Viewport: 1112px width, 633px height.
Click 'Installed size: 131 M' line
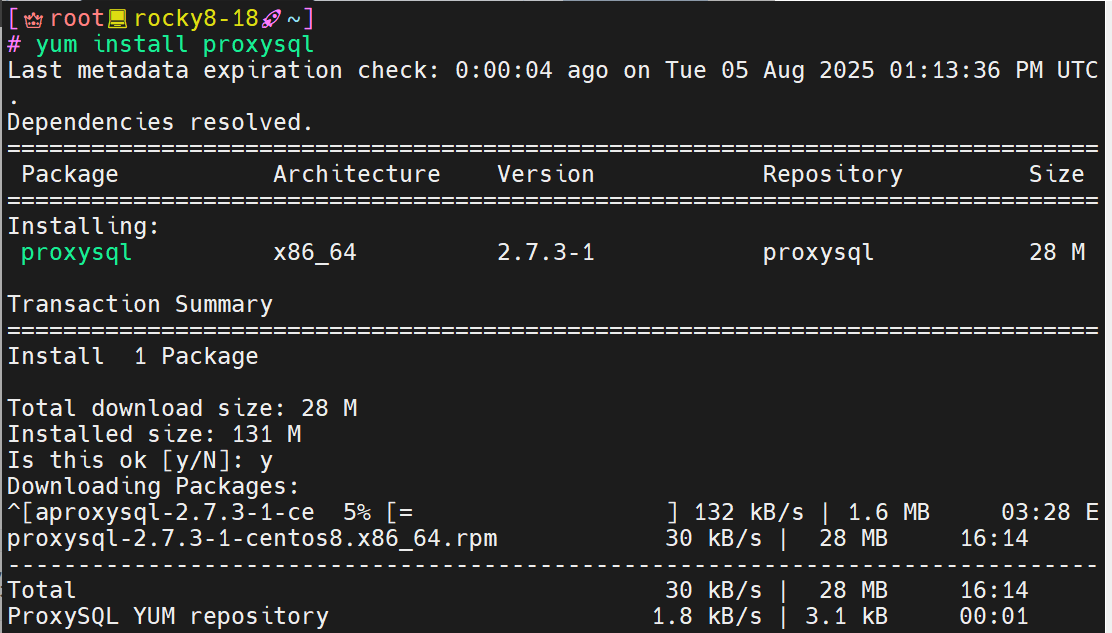point(154,434)
